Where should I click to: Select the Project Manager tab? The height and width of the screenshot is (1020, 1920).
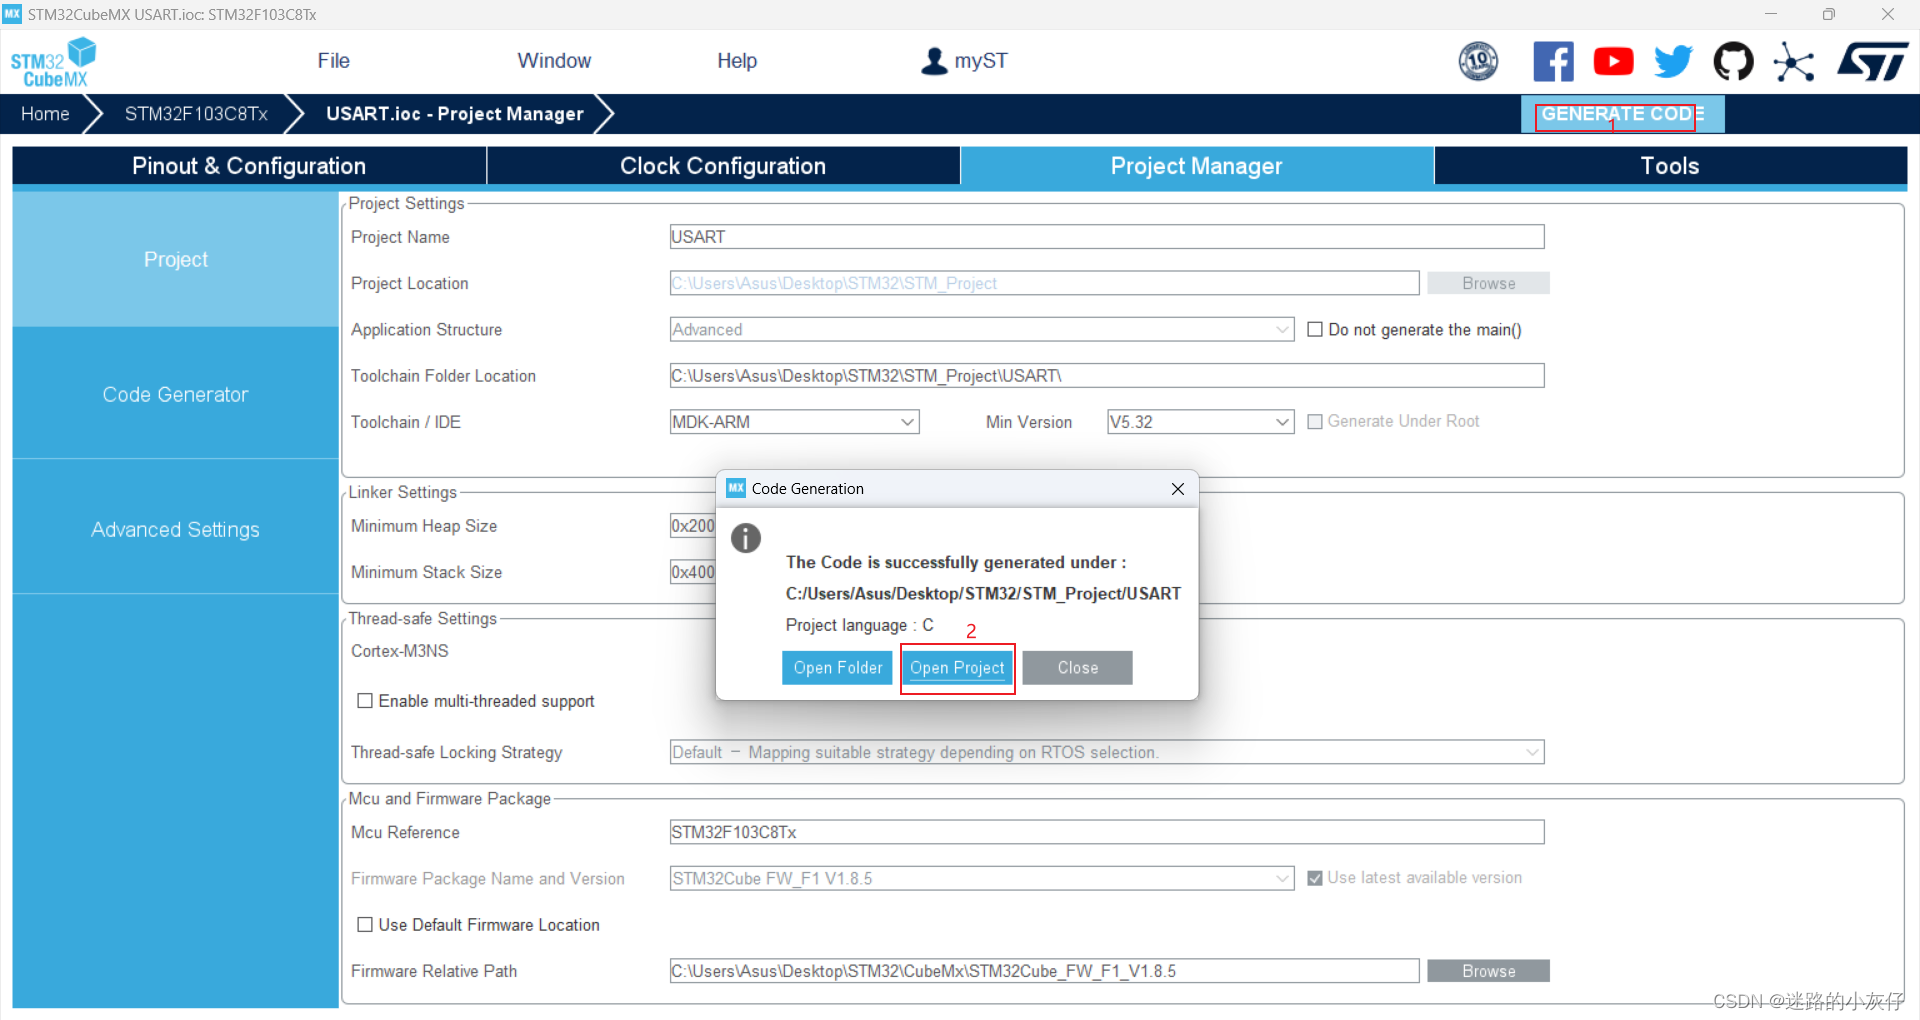[x=1197, y=166]
